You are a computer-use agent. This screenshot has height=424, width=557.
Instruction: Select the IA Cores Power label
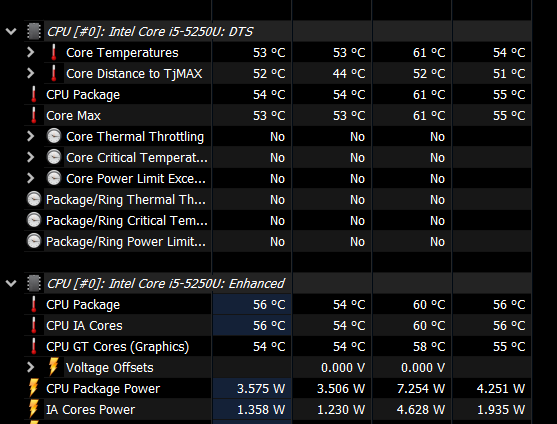coord(91,409)
